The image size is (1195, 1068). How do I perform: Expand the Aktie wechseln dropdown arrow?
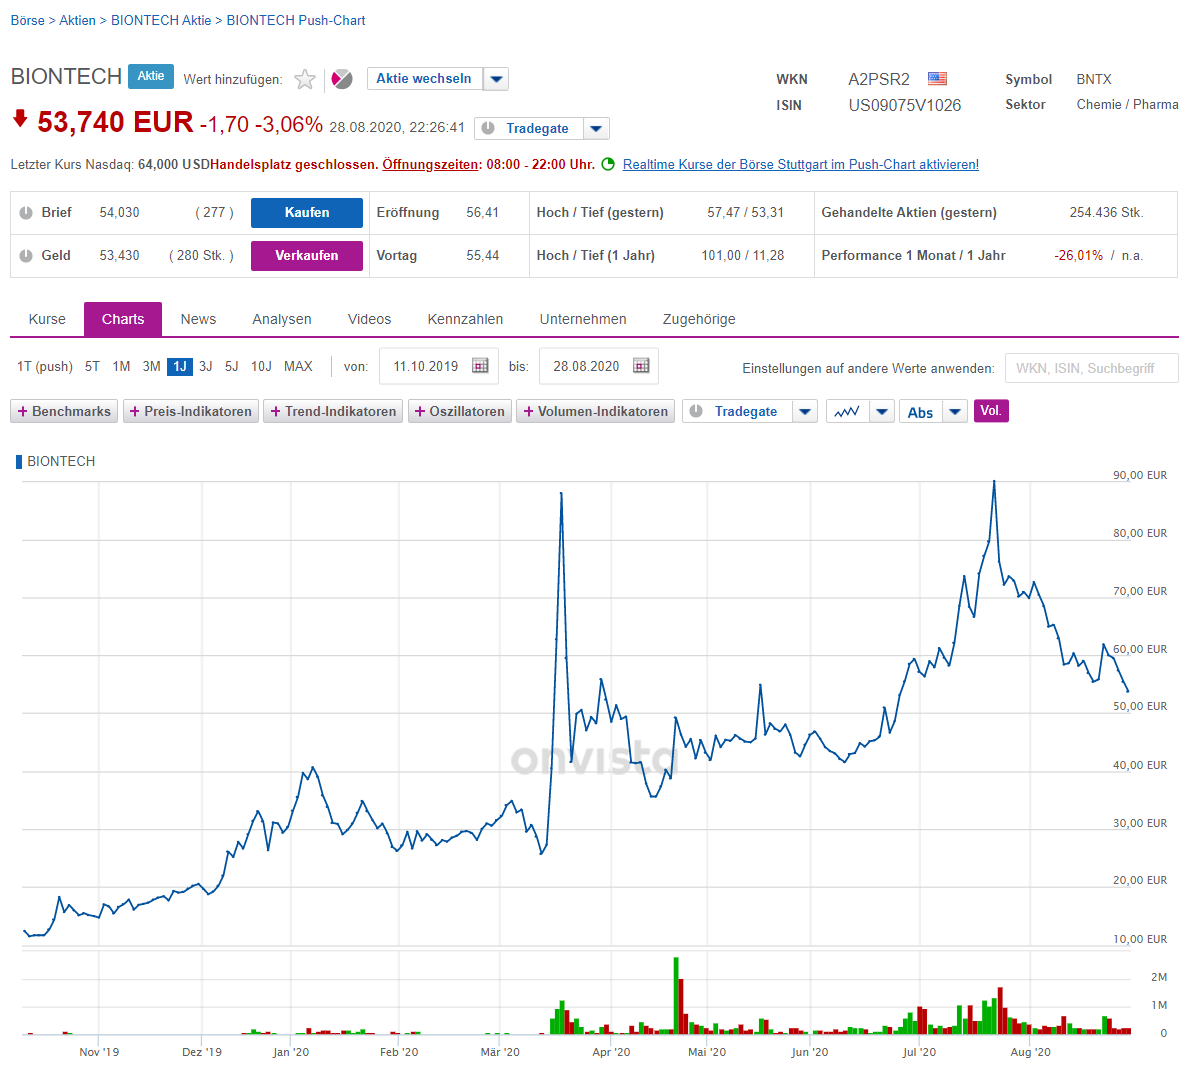tap(496, 79)
